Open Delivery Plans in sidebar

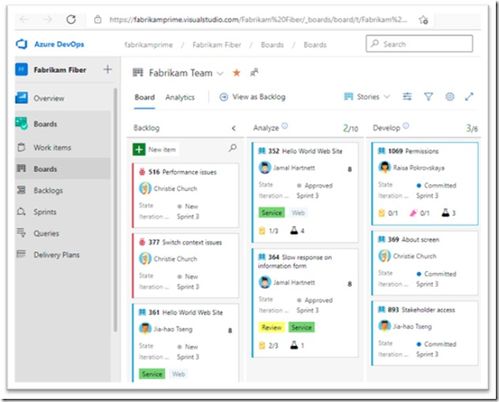[x=56, y=255]
